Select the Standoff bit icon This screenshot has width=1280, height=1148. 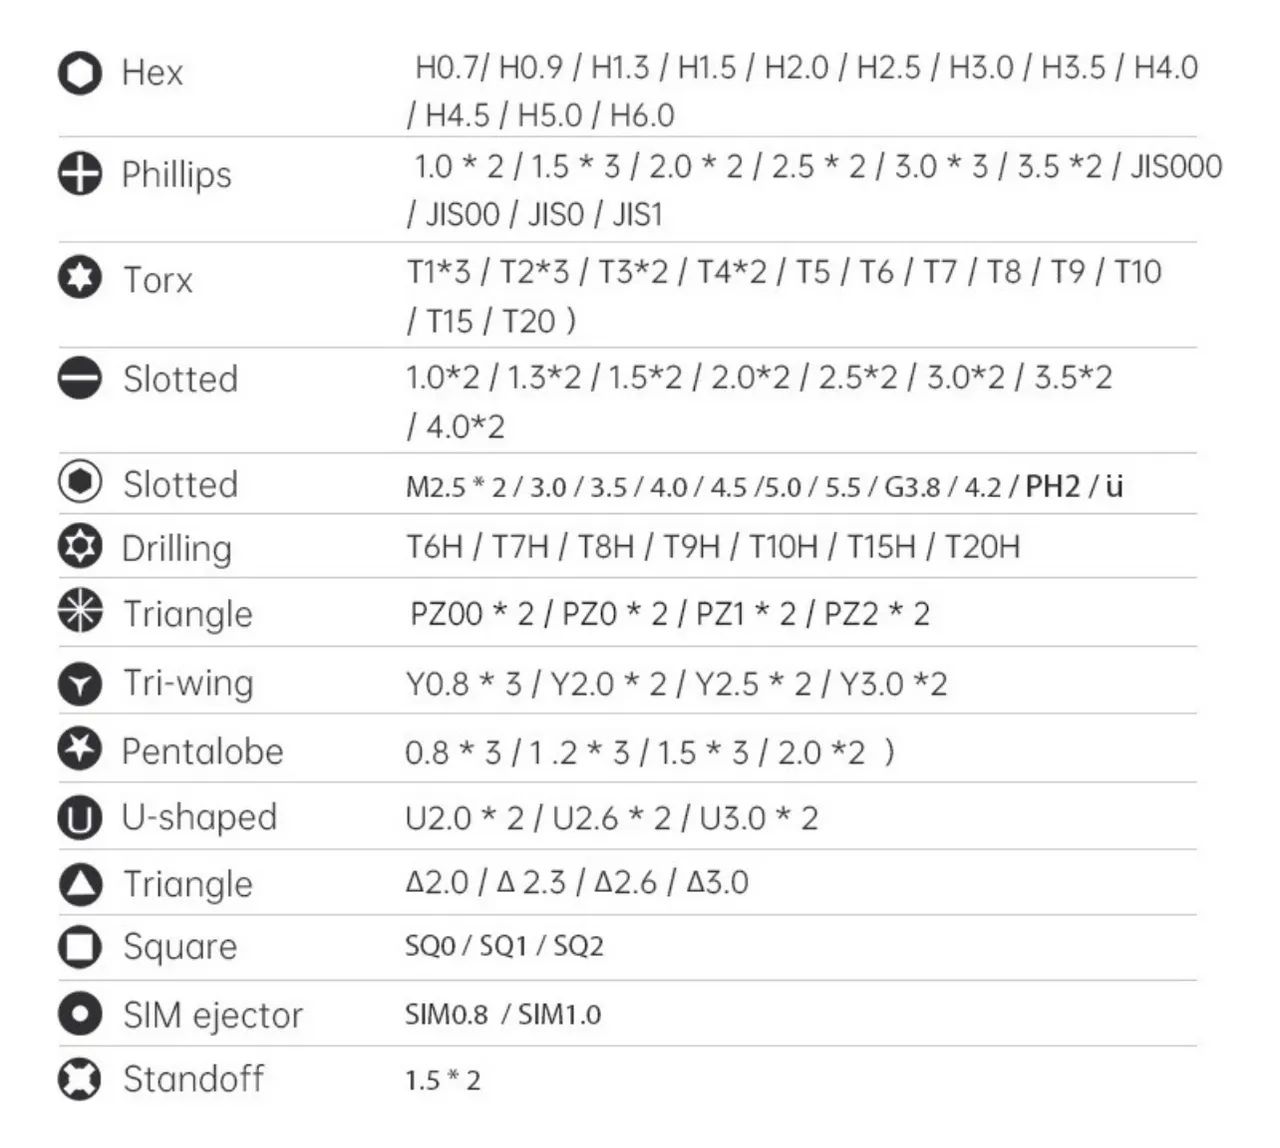coord(80,1079)
